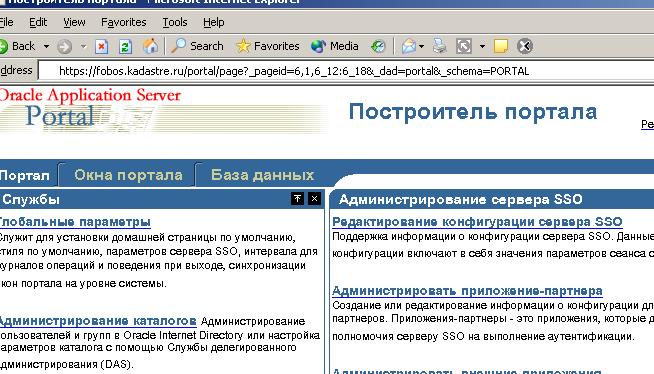Click the address bar URL field

[346, 71]
